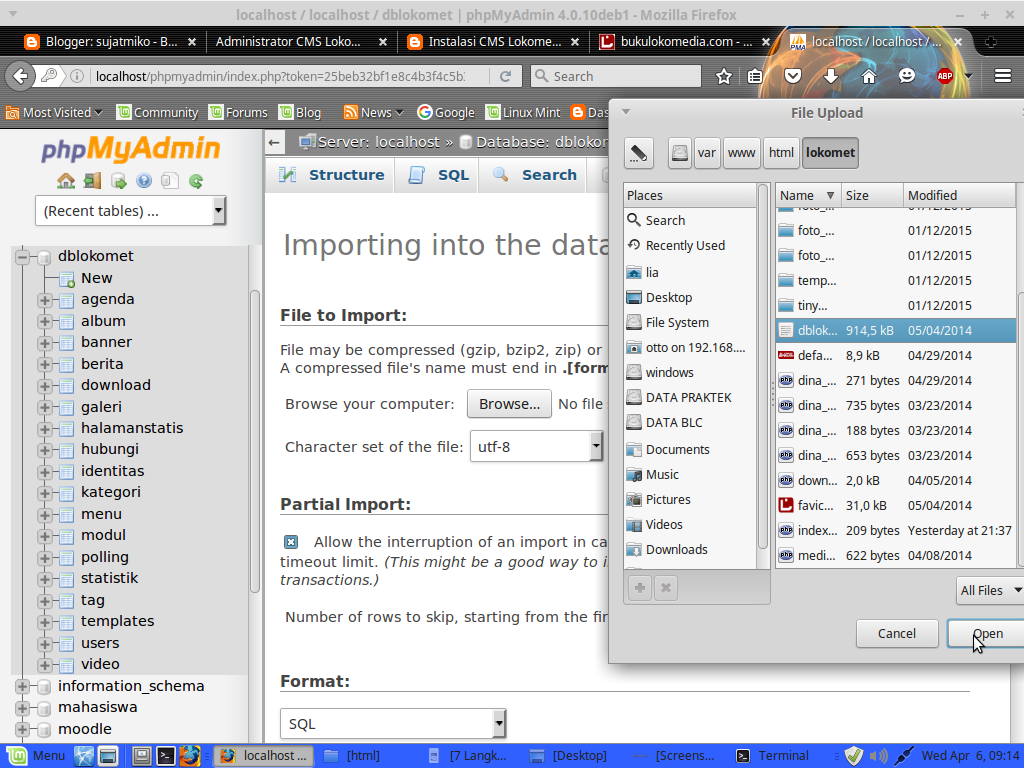Click the Adblock Plus ABP icon
The width and height of the screenshot is (1024, 768).
pos(945,76)
